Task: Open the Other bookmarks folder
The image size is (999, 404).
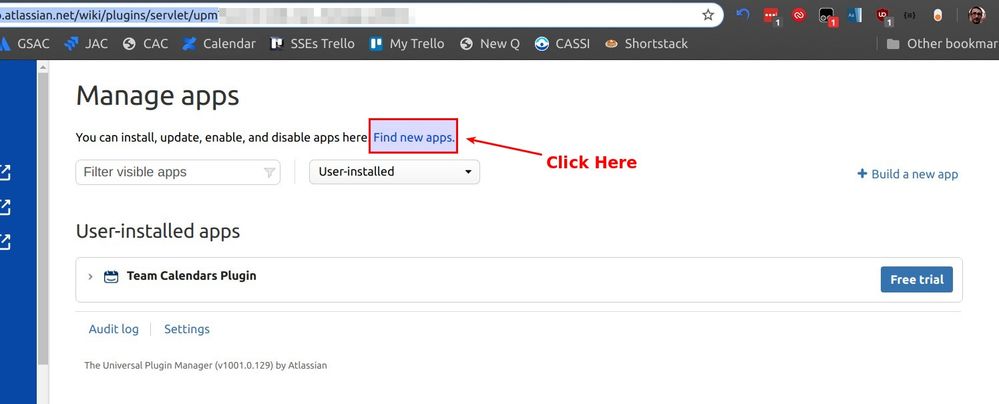Action: [942, 43]
